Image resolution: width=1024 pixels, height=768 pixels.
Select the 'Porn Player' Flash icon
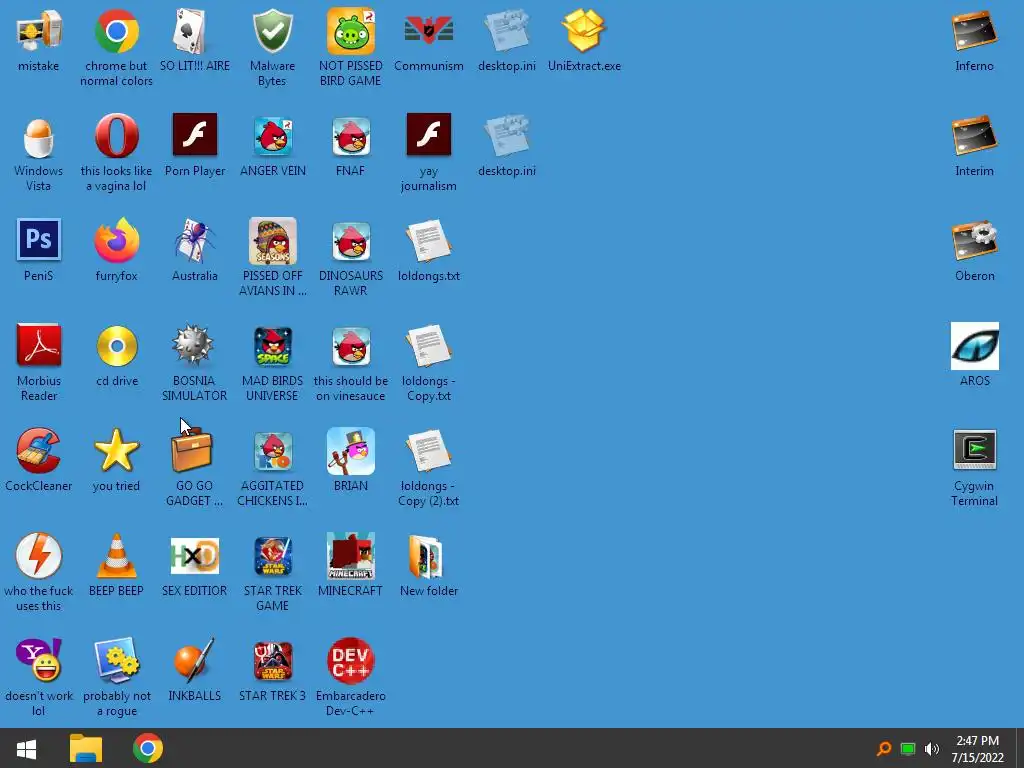[194, 136]
